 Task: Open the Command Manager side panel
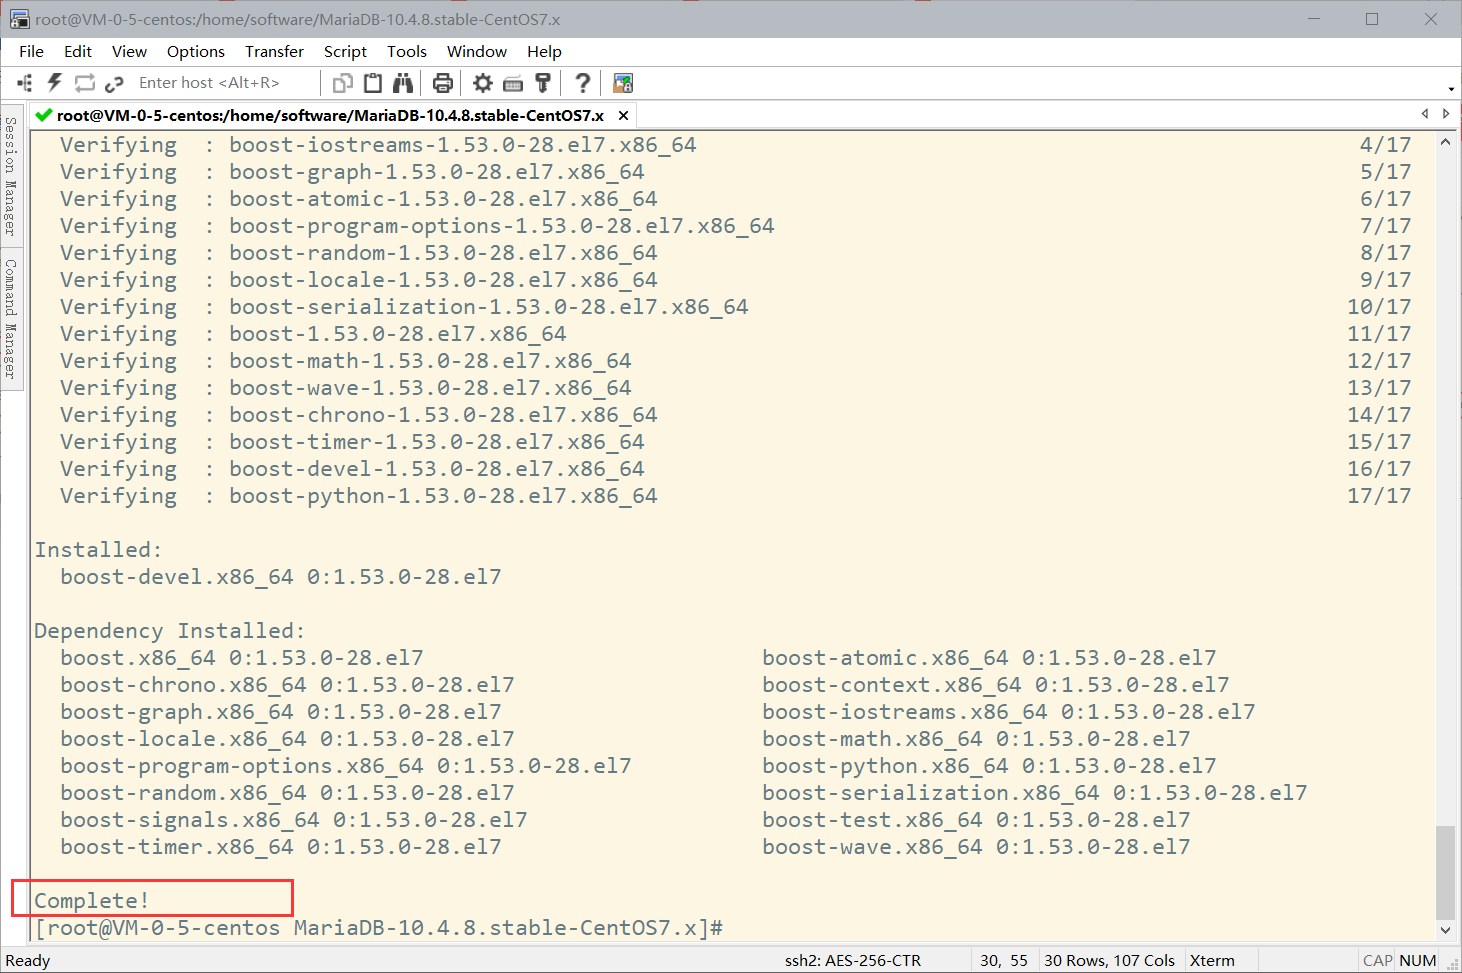pos(11,319)
